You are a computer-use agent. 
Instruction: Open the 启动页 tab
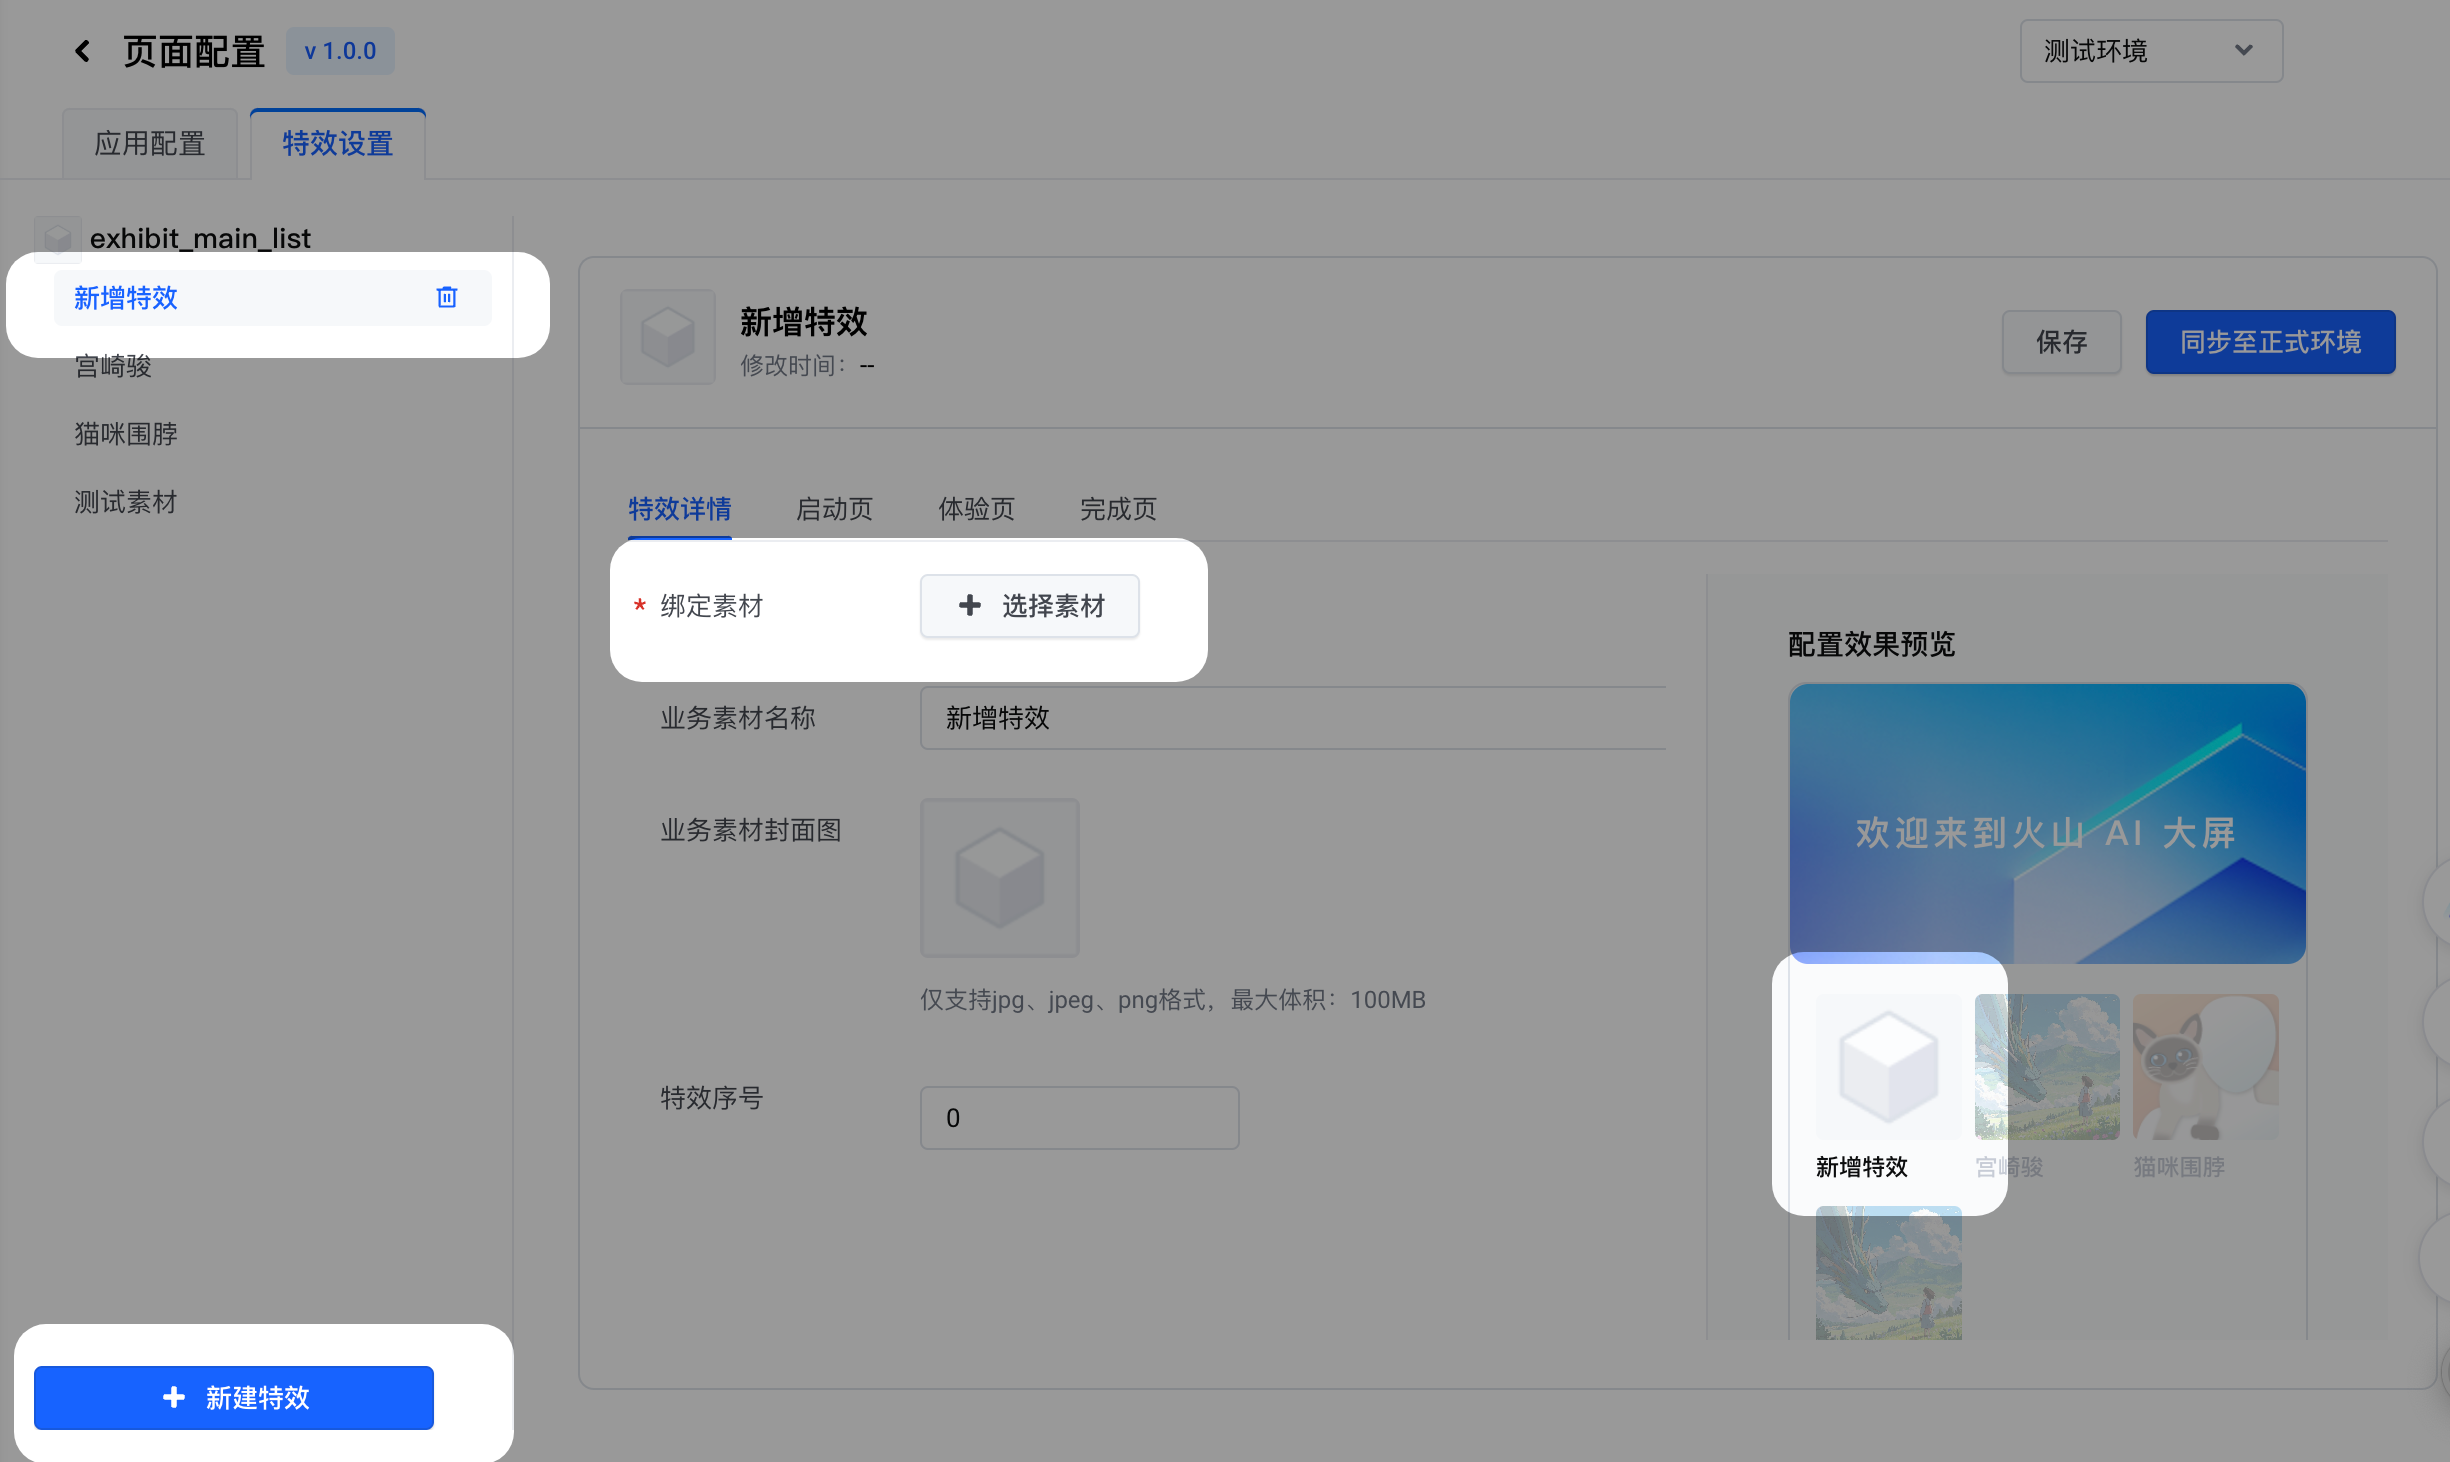tap(834, 509)
